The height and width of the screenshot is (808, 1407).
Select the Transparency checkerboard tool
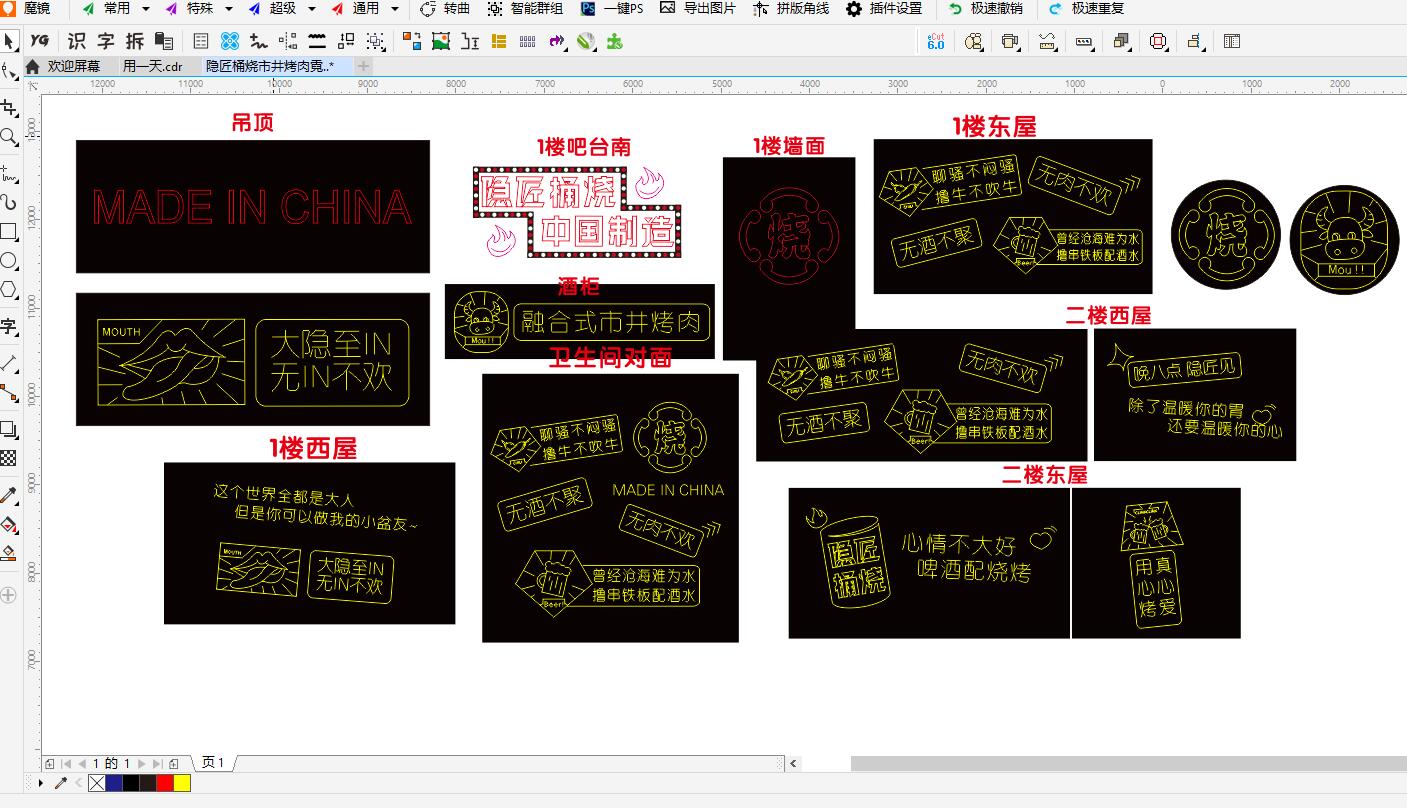click(9, 458)
